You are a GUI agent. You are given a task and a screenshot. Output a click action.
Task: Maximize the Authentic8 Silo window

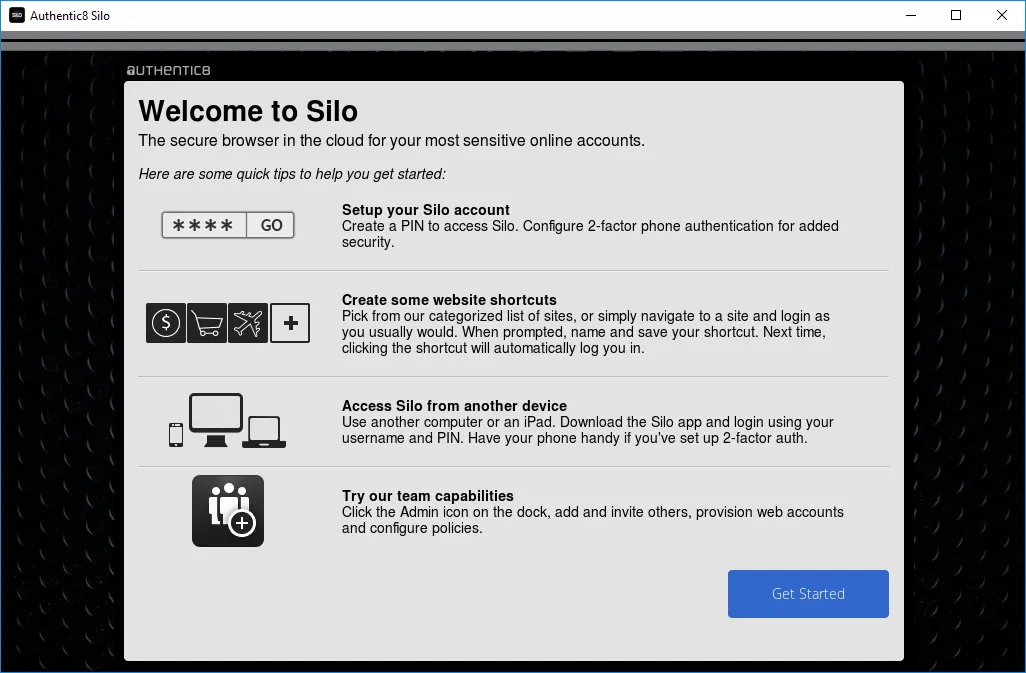[x=956, y=15]
